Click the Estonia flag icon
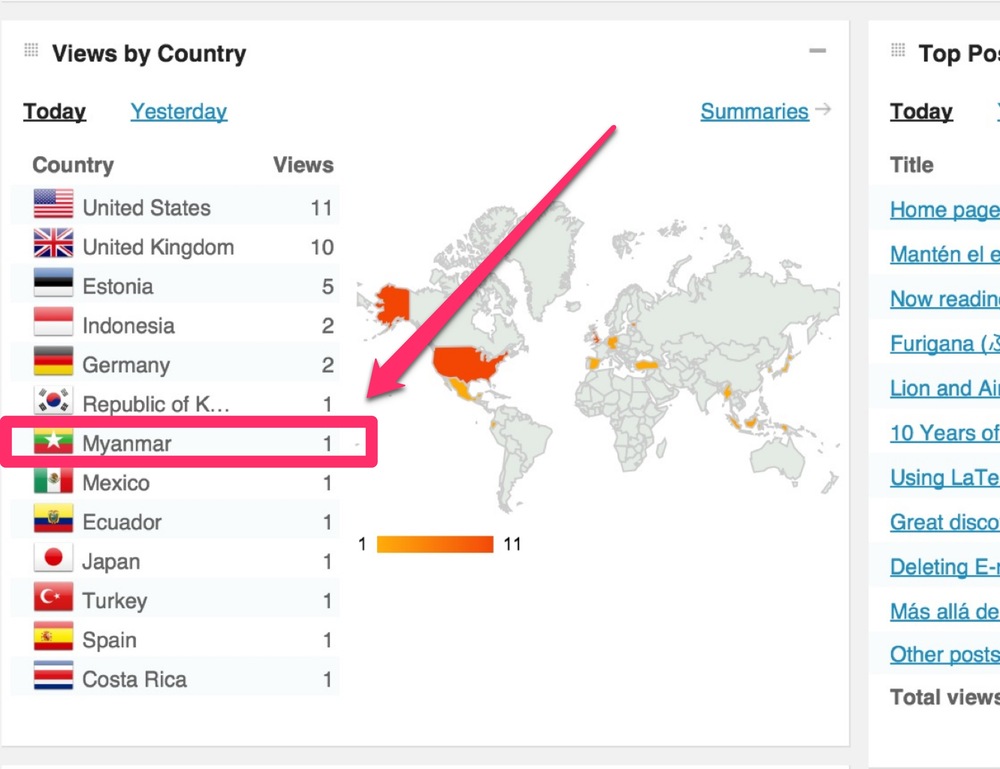Viewport: 1000px width, 769px height. (53, 284)
